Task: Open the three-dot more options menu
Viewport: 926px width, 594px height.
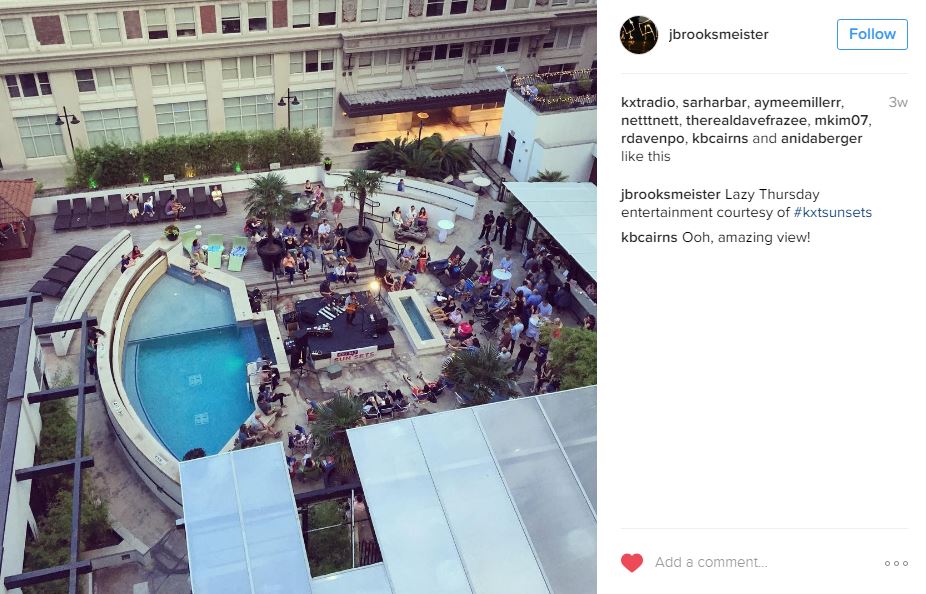Action: [896, 563]
